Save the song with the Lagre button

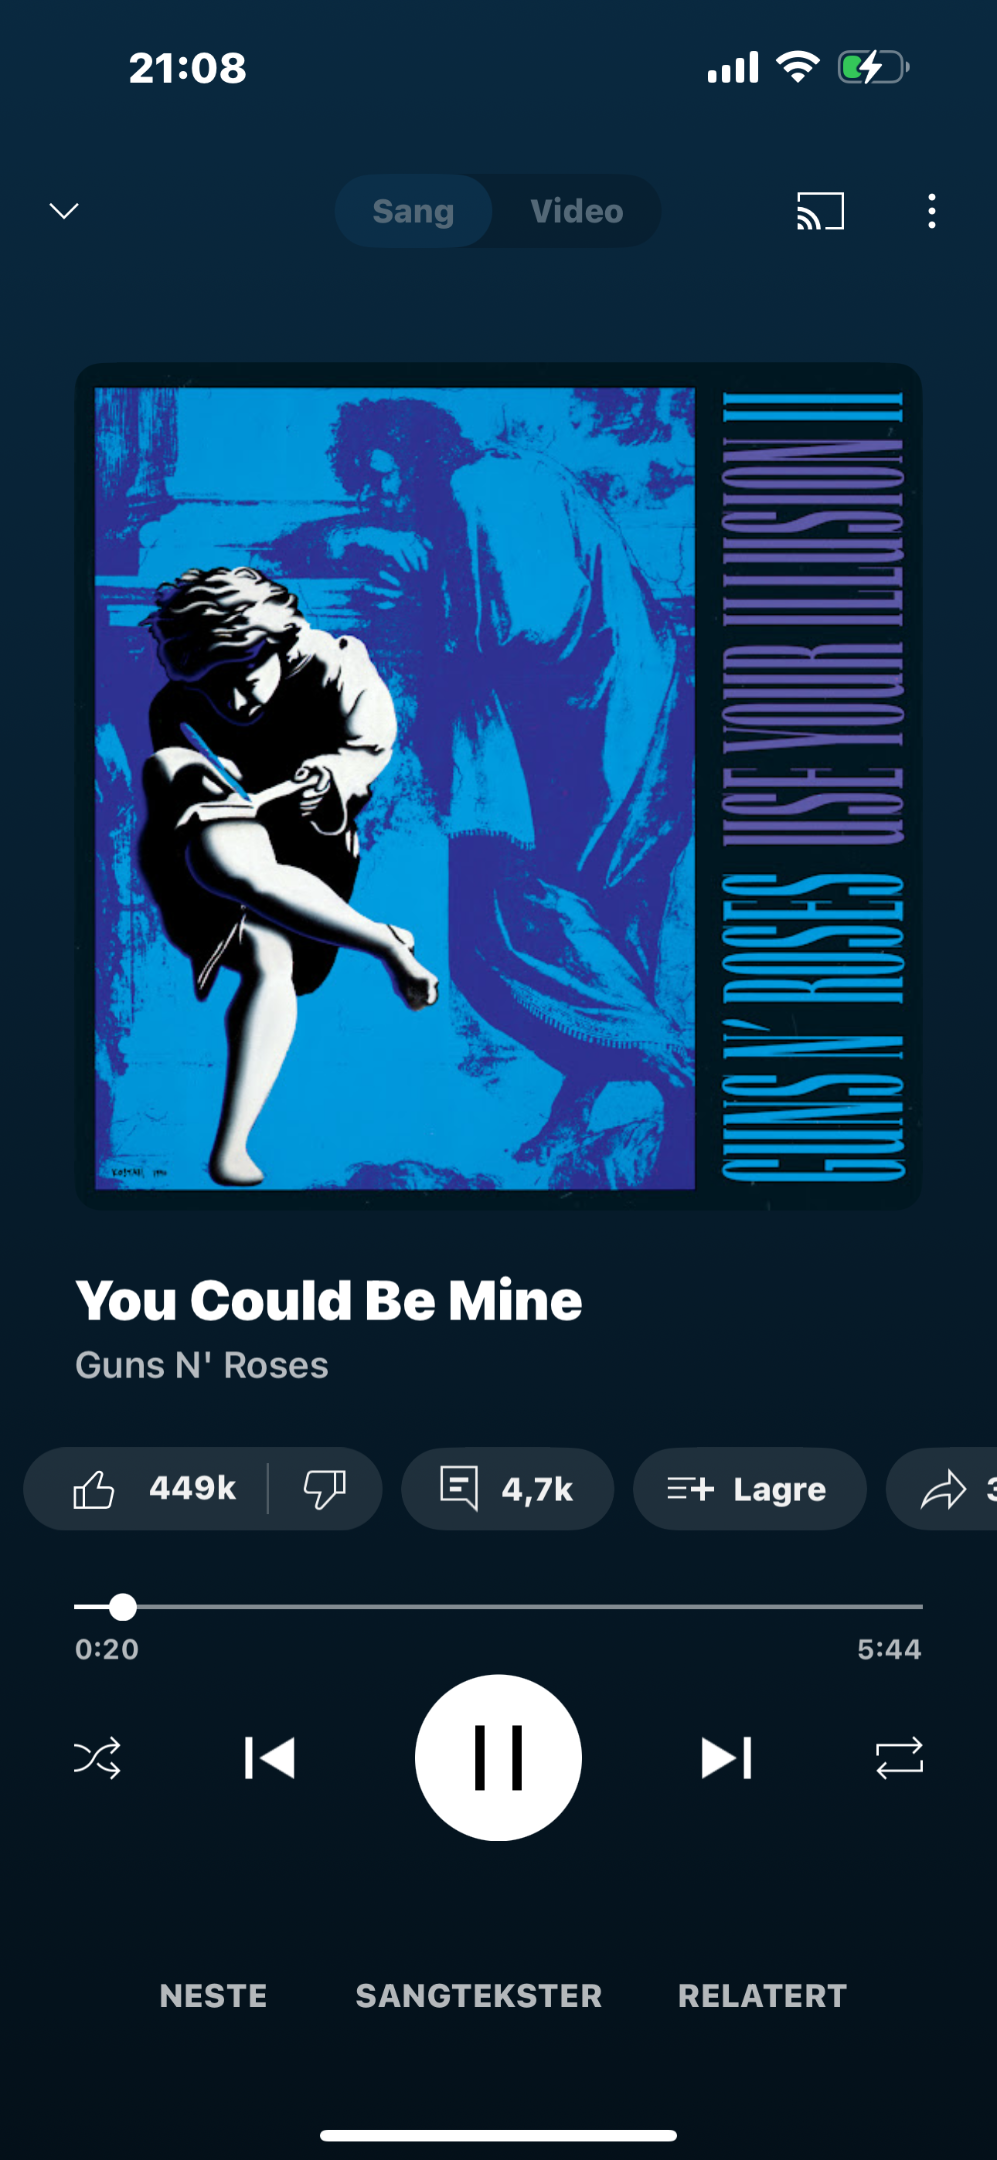[x=749, y=1488]
